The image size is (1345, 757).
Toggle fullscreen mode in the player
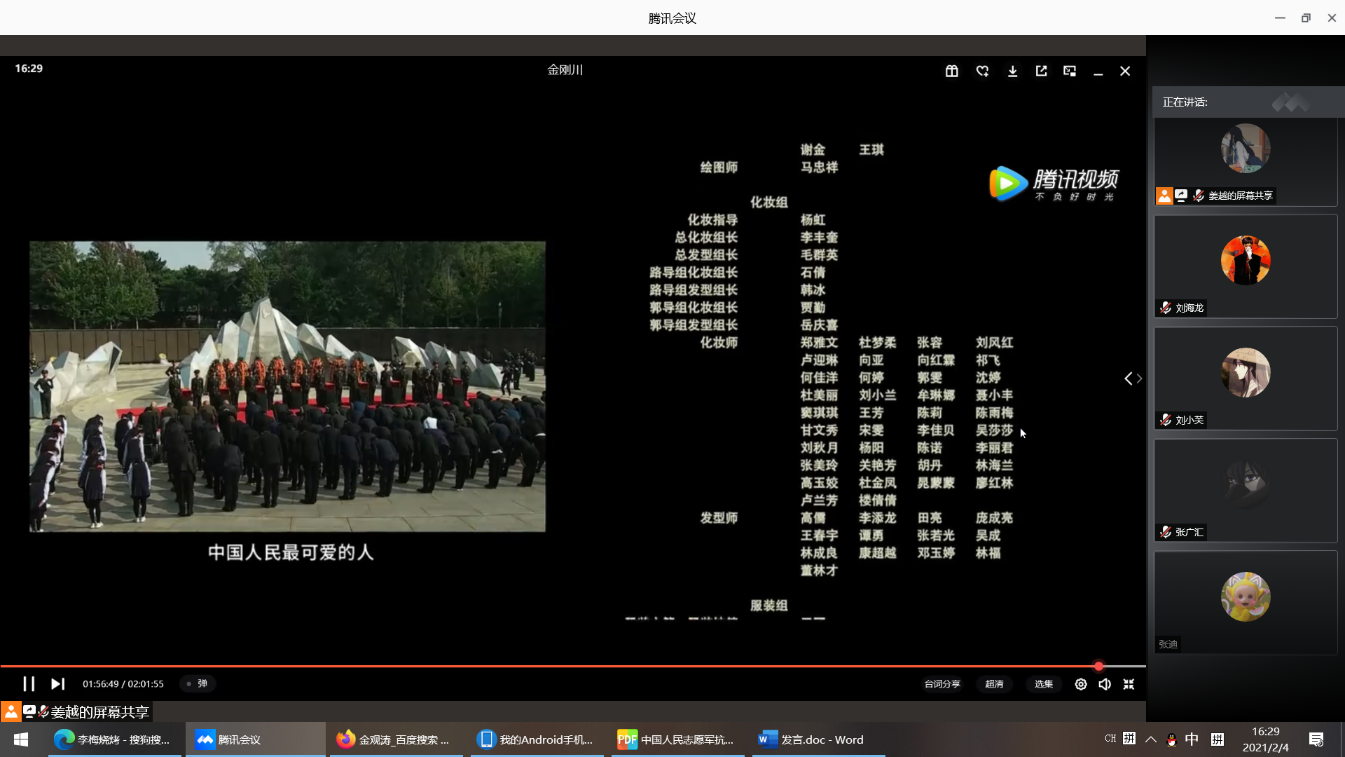1129,684
